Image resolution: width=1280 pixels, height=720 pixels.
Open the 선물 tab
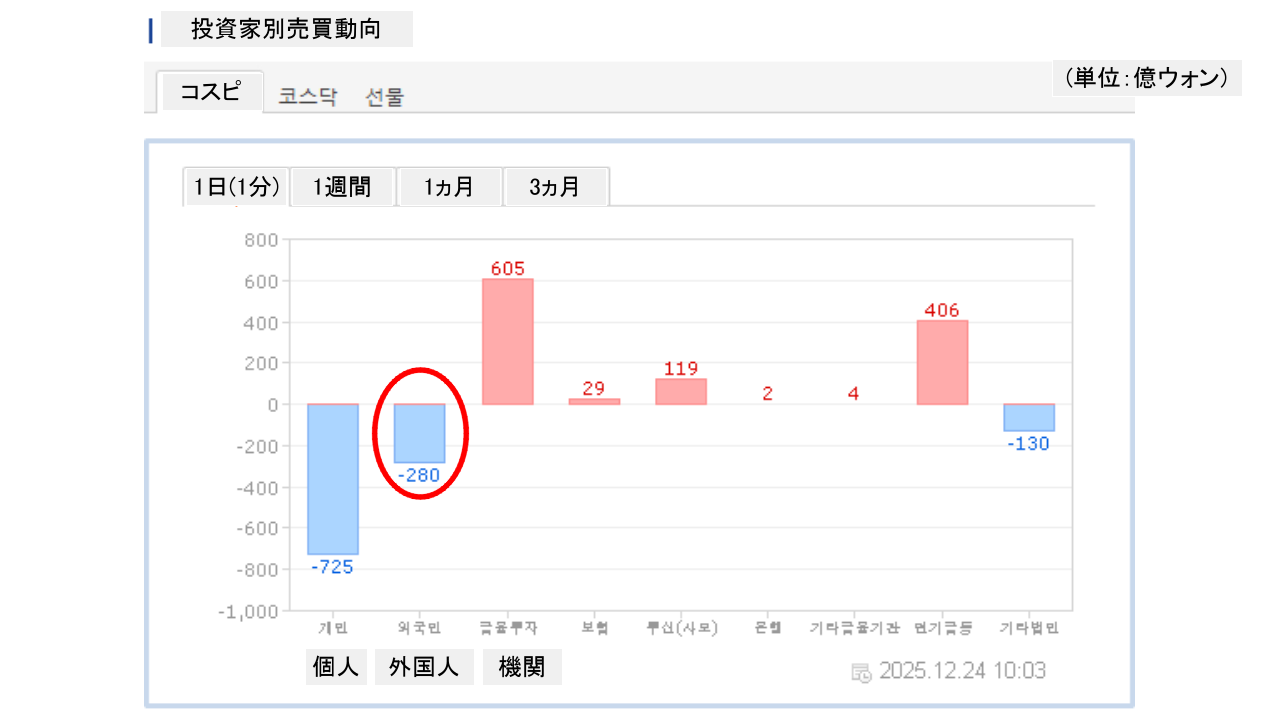pyautogui.click(x=385, y=97)
